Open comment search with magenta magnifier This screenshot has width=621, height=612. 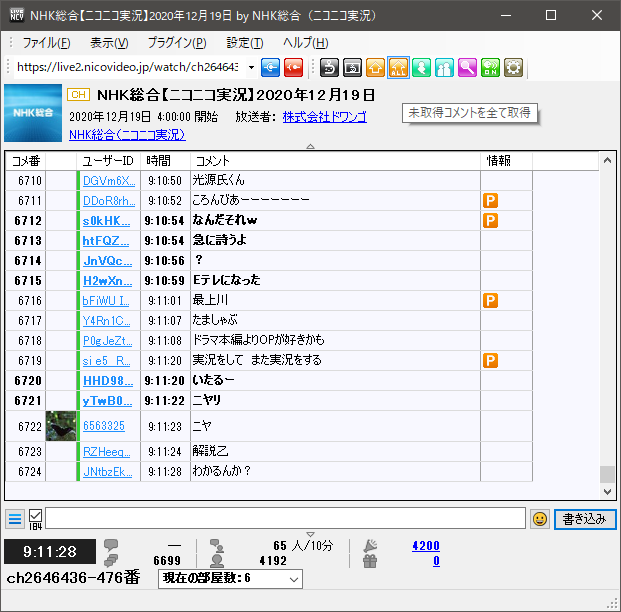click(467, 67)
